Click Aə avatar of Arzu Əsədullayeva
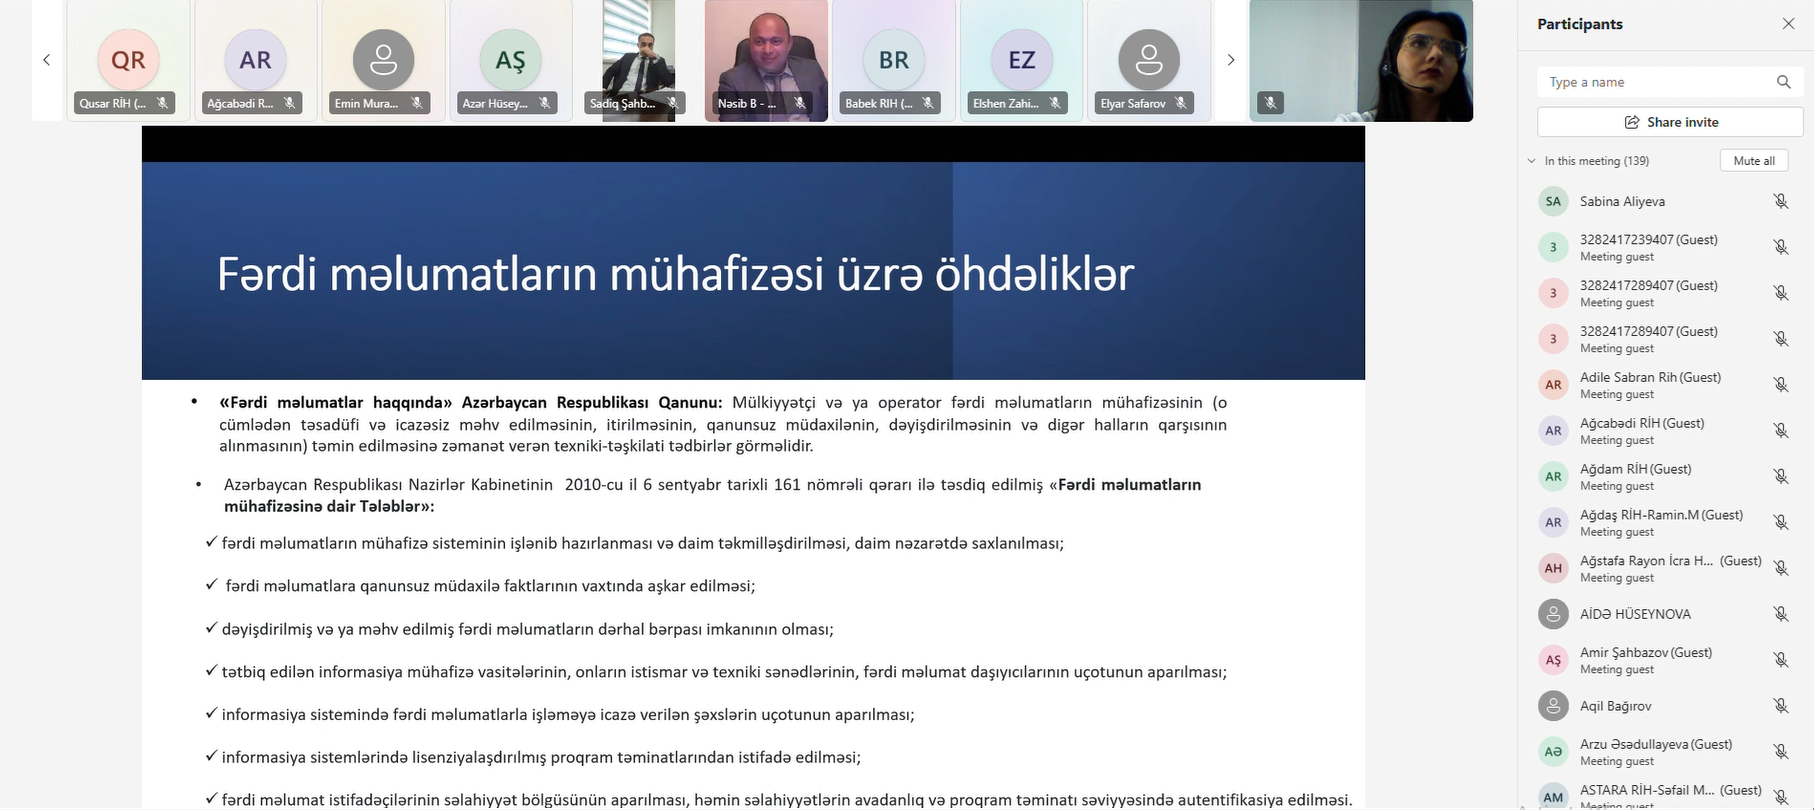This screenshot has width=1814, height=810. coord(1553,752)
